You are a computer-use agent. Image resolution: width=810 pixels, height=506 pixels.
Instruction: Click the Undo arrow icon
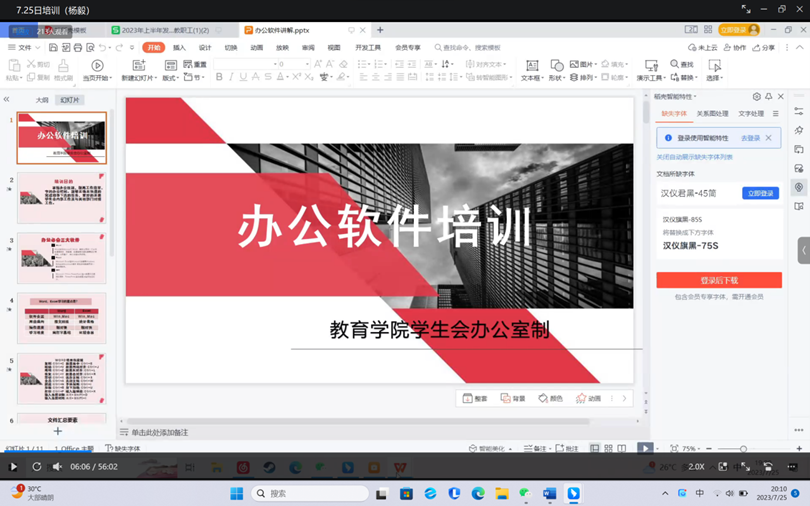click(102, 48)
